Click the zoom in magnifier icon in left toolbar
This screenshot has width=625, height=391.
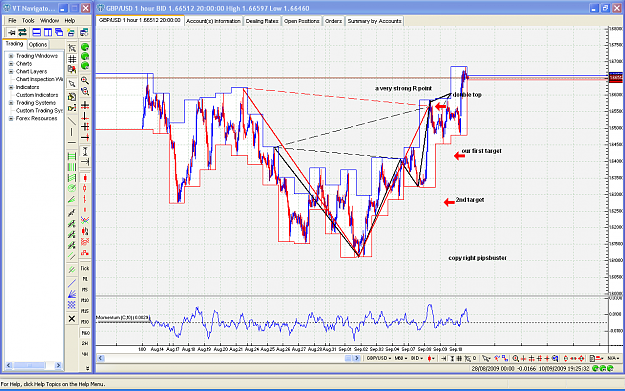click(85, 80)
